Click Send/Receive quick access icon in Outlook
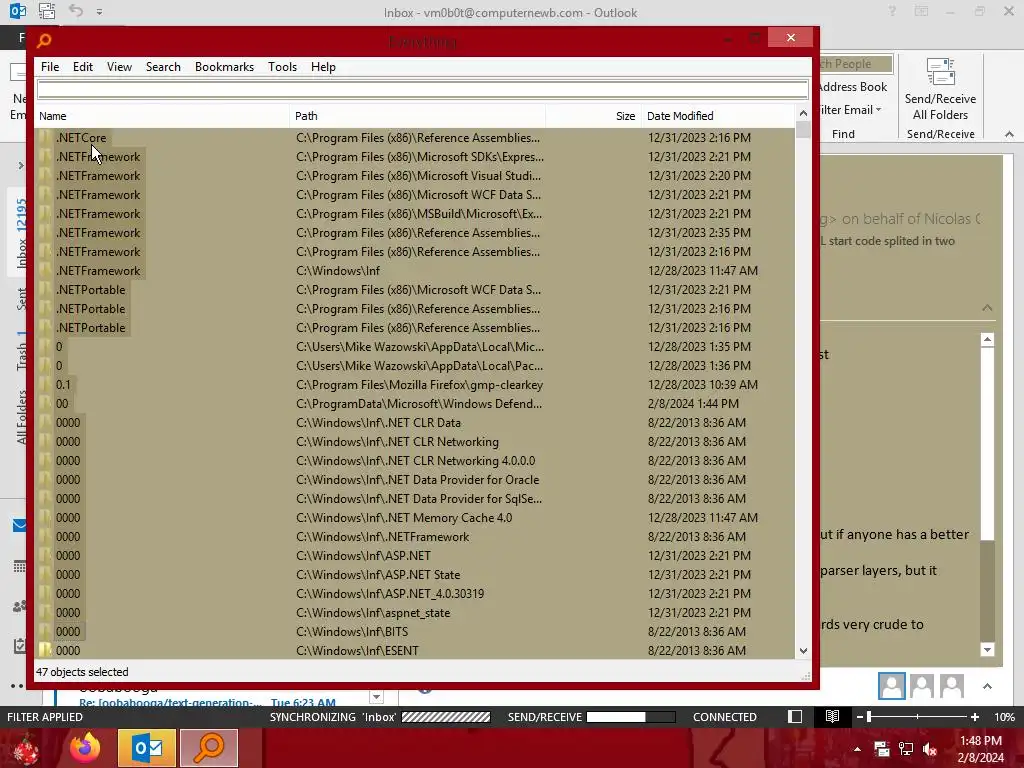 pyautogui.click(x=47, y=11)
